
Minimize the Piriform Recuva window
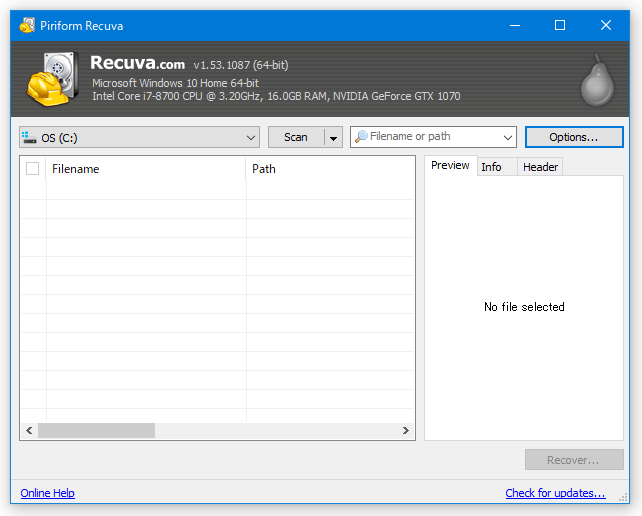(x=515, y=25)
